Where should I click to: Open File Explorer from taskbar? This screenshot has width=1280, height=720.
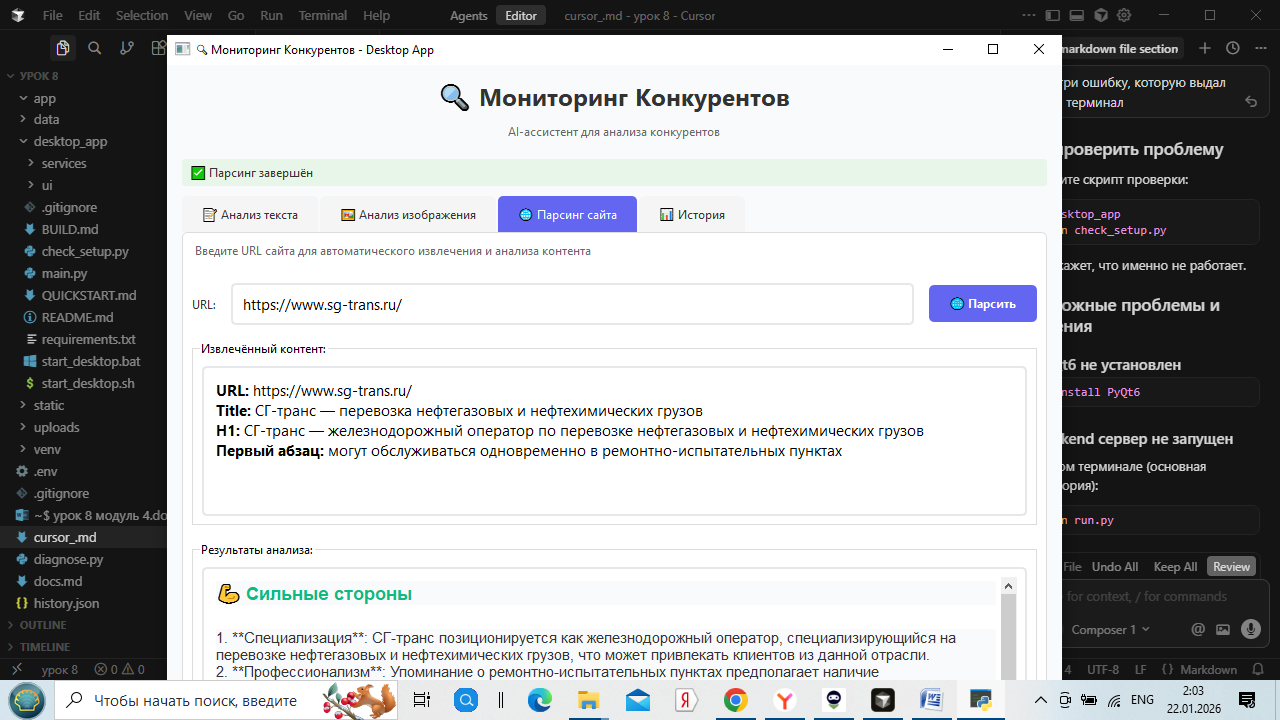point(588,700)
